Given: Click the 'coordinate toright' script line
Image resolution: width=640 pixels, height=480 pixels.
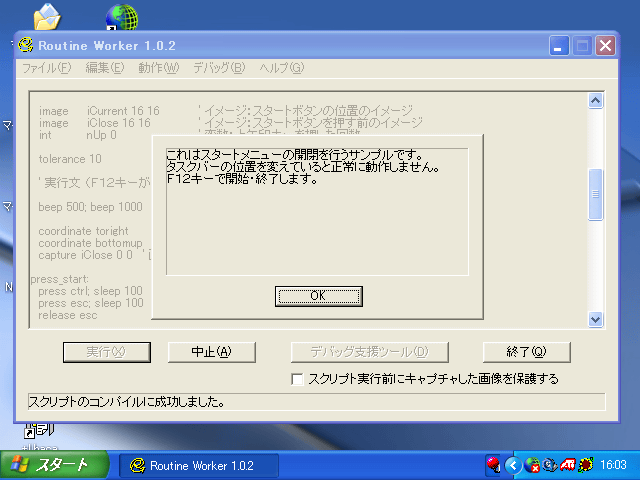Looking at the screenshot, I should pyautogui.click(x=83, y=231).
